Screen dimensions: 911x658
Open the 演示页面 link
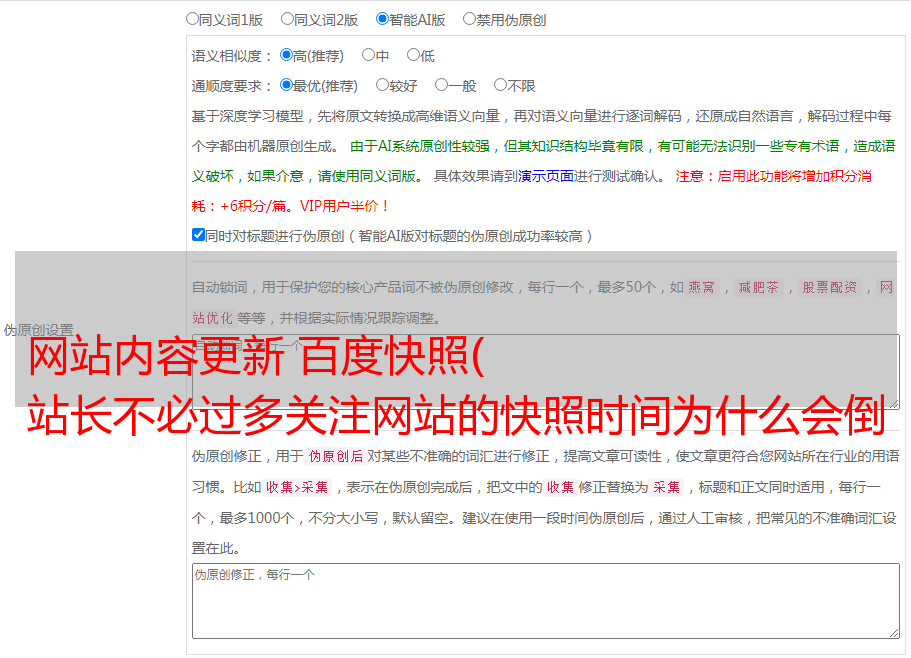click(x=546, y=176)
